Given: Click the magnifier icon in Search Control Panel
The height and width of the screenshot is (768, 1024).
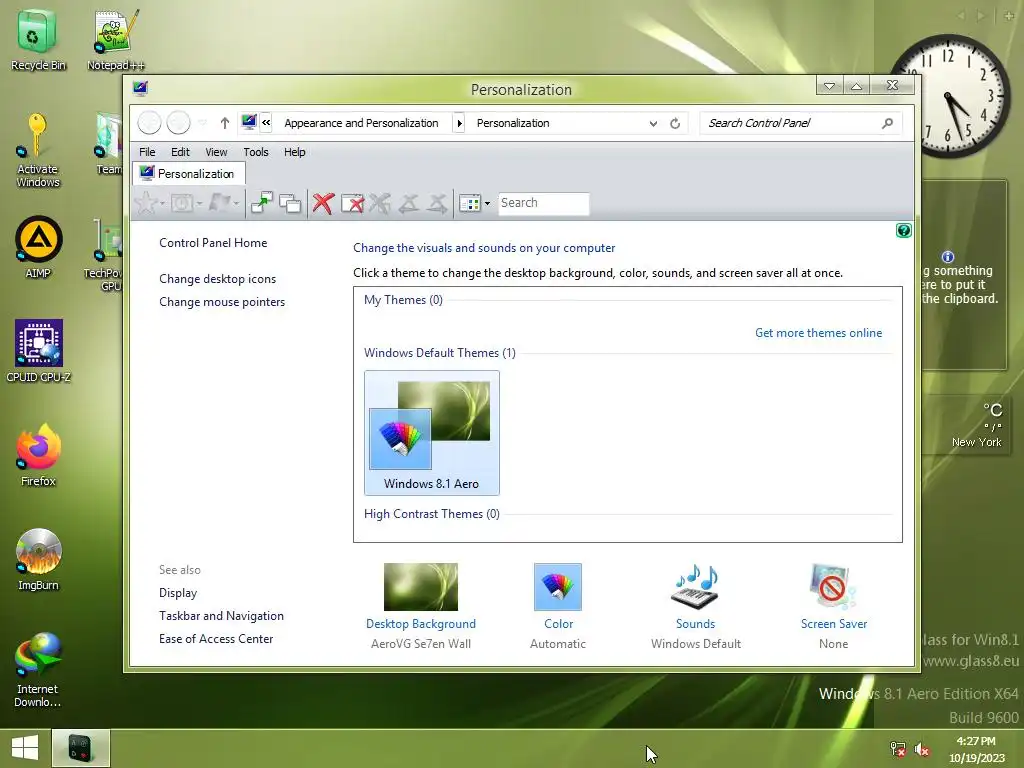Looking at the screenshot, I should [887, 123].
